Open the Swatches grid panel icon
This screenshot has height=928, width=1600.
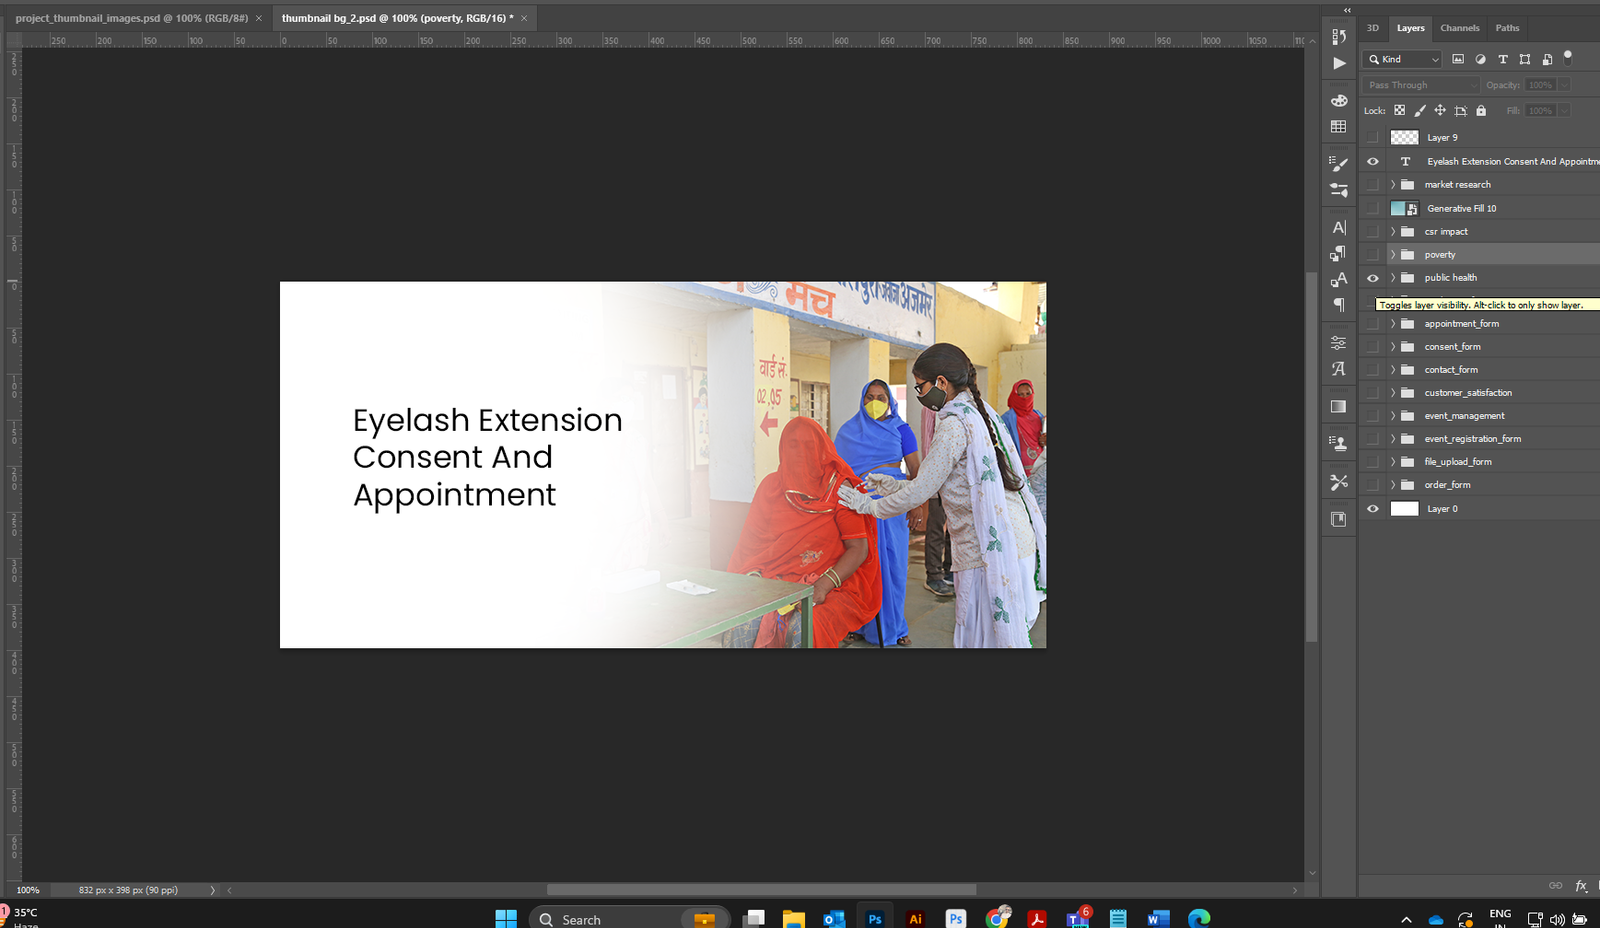coord(1339,127)
